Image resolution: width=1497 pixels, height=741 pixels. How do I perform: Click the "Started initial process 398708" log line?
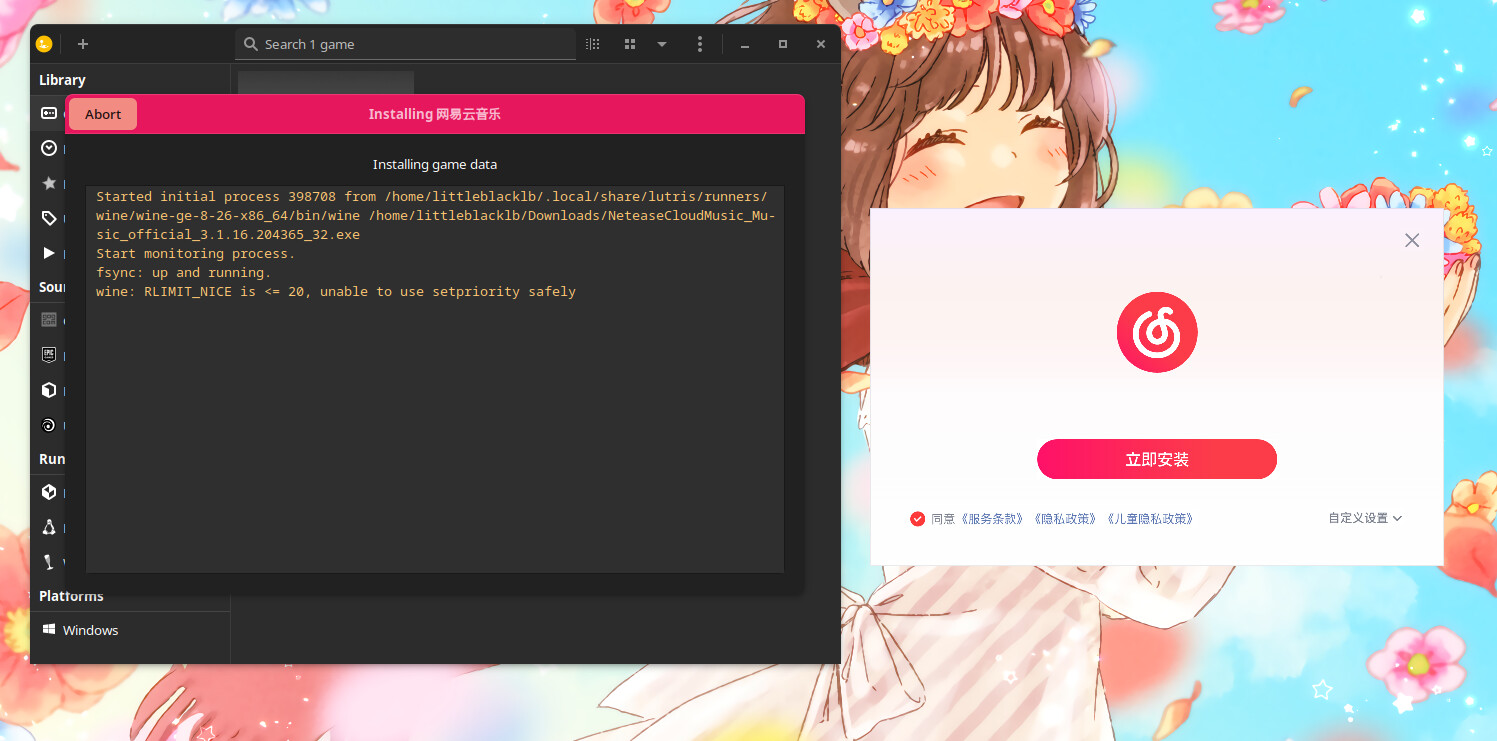click(435, 215)
